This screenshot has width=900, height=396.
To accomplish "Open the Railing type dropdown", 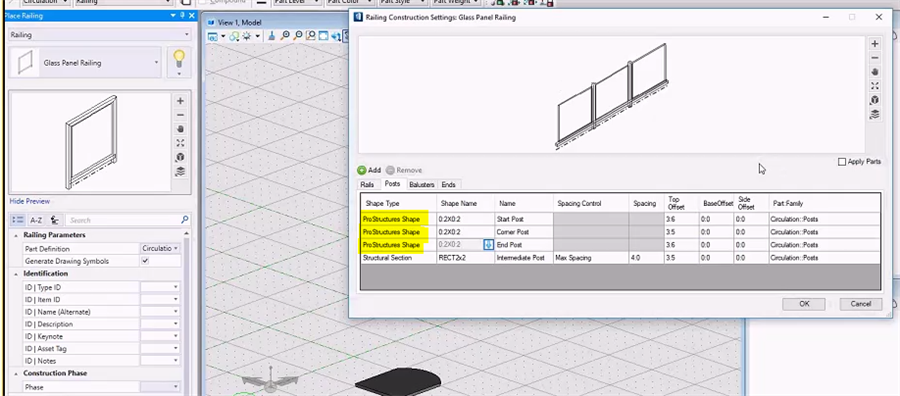I will [187, 35].
